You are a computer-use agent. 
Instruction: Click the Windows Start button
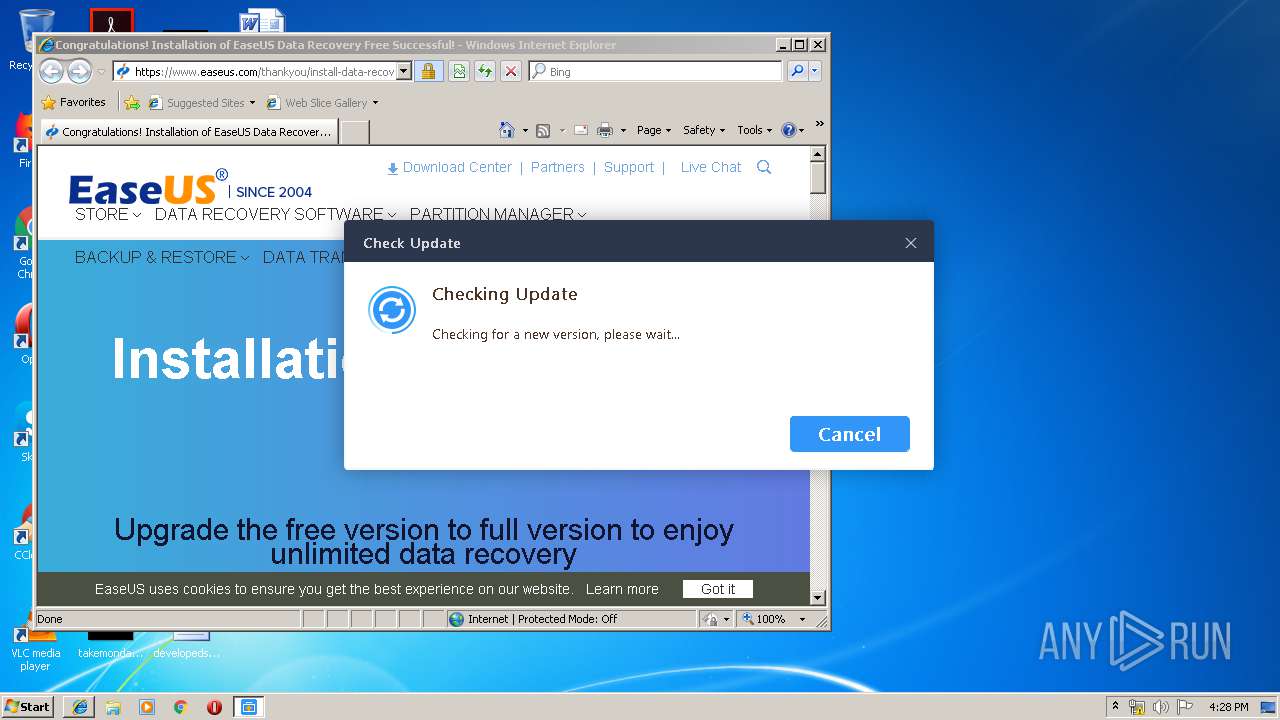tap(28, 706)
